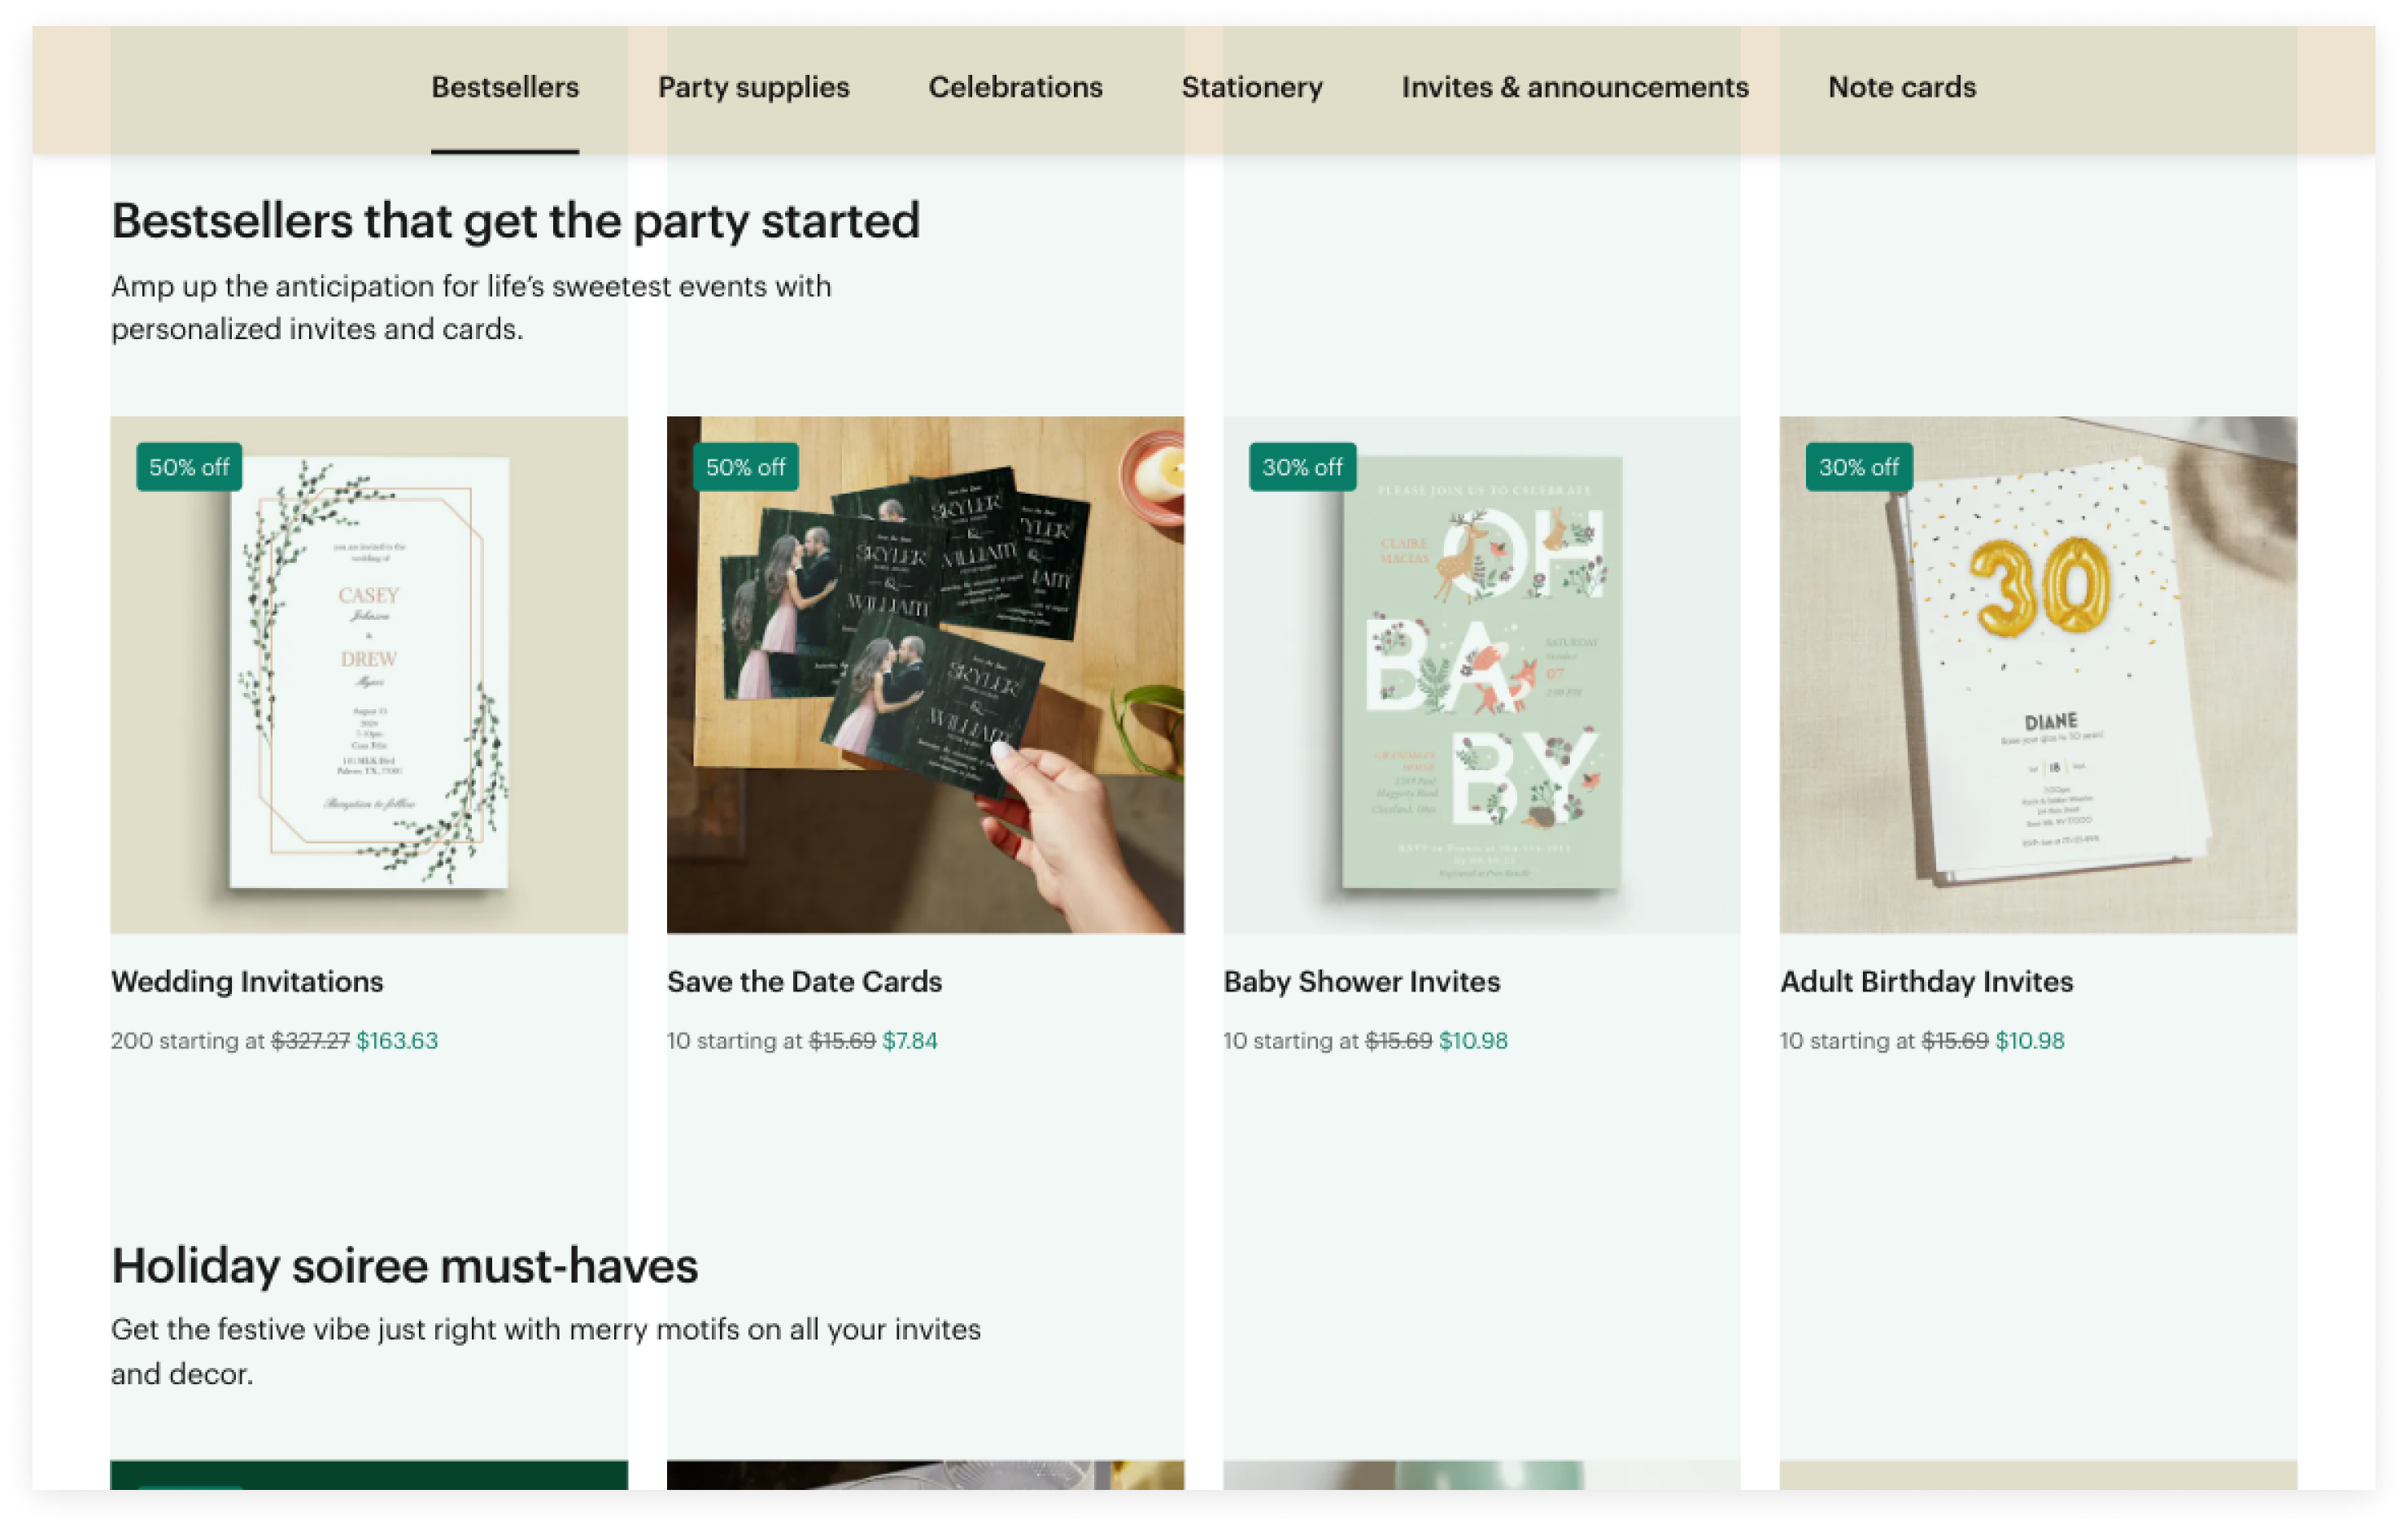Select the Bestsellers tab
This screenshot has width=2408, height=1529.
point(504,88)
